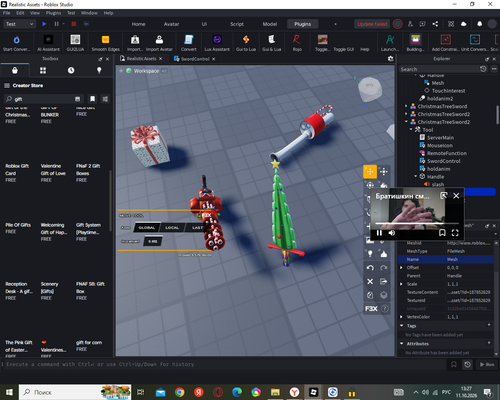Click the Import Avatar plugin icon
Viewport: 500px width, 400px height.
[159, 40]
